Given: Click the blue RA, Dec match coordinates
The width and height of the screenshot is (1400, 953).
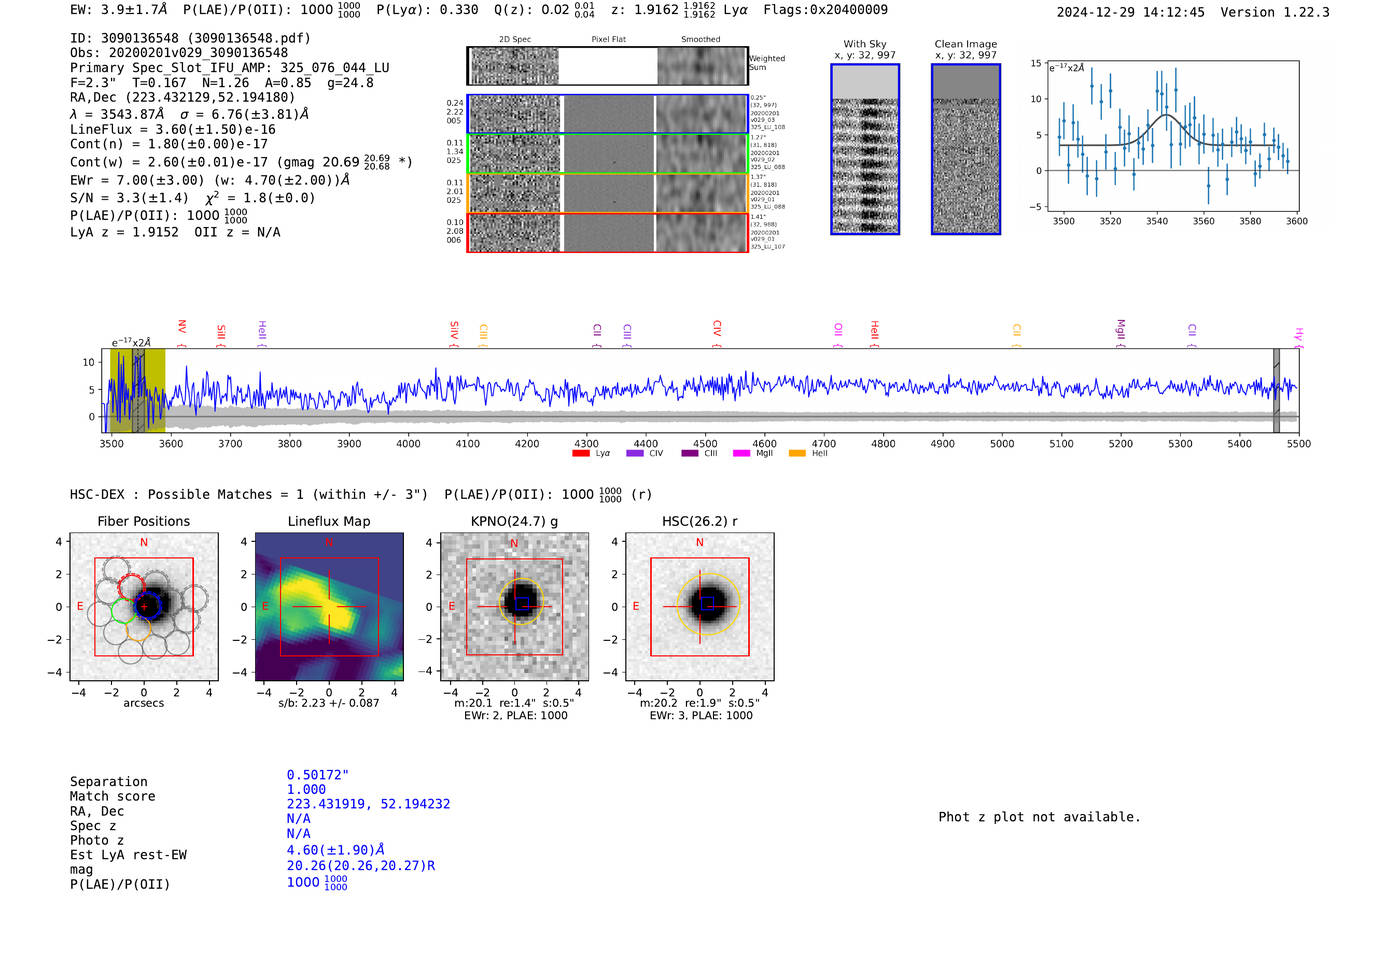Looking at the screenshot, I should pyautogui.click(x=368, y=804).
